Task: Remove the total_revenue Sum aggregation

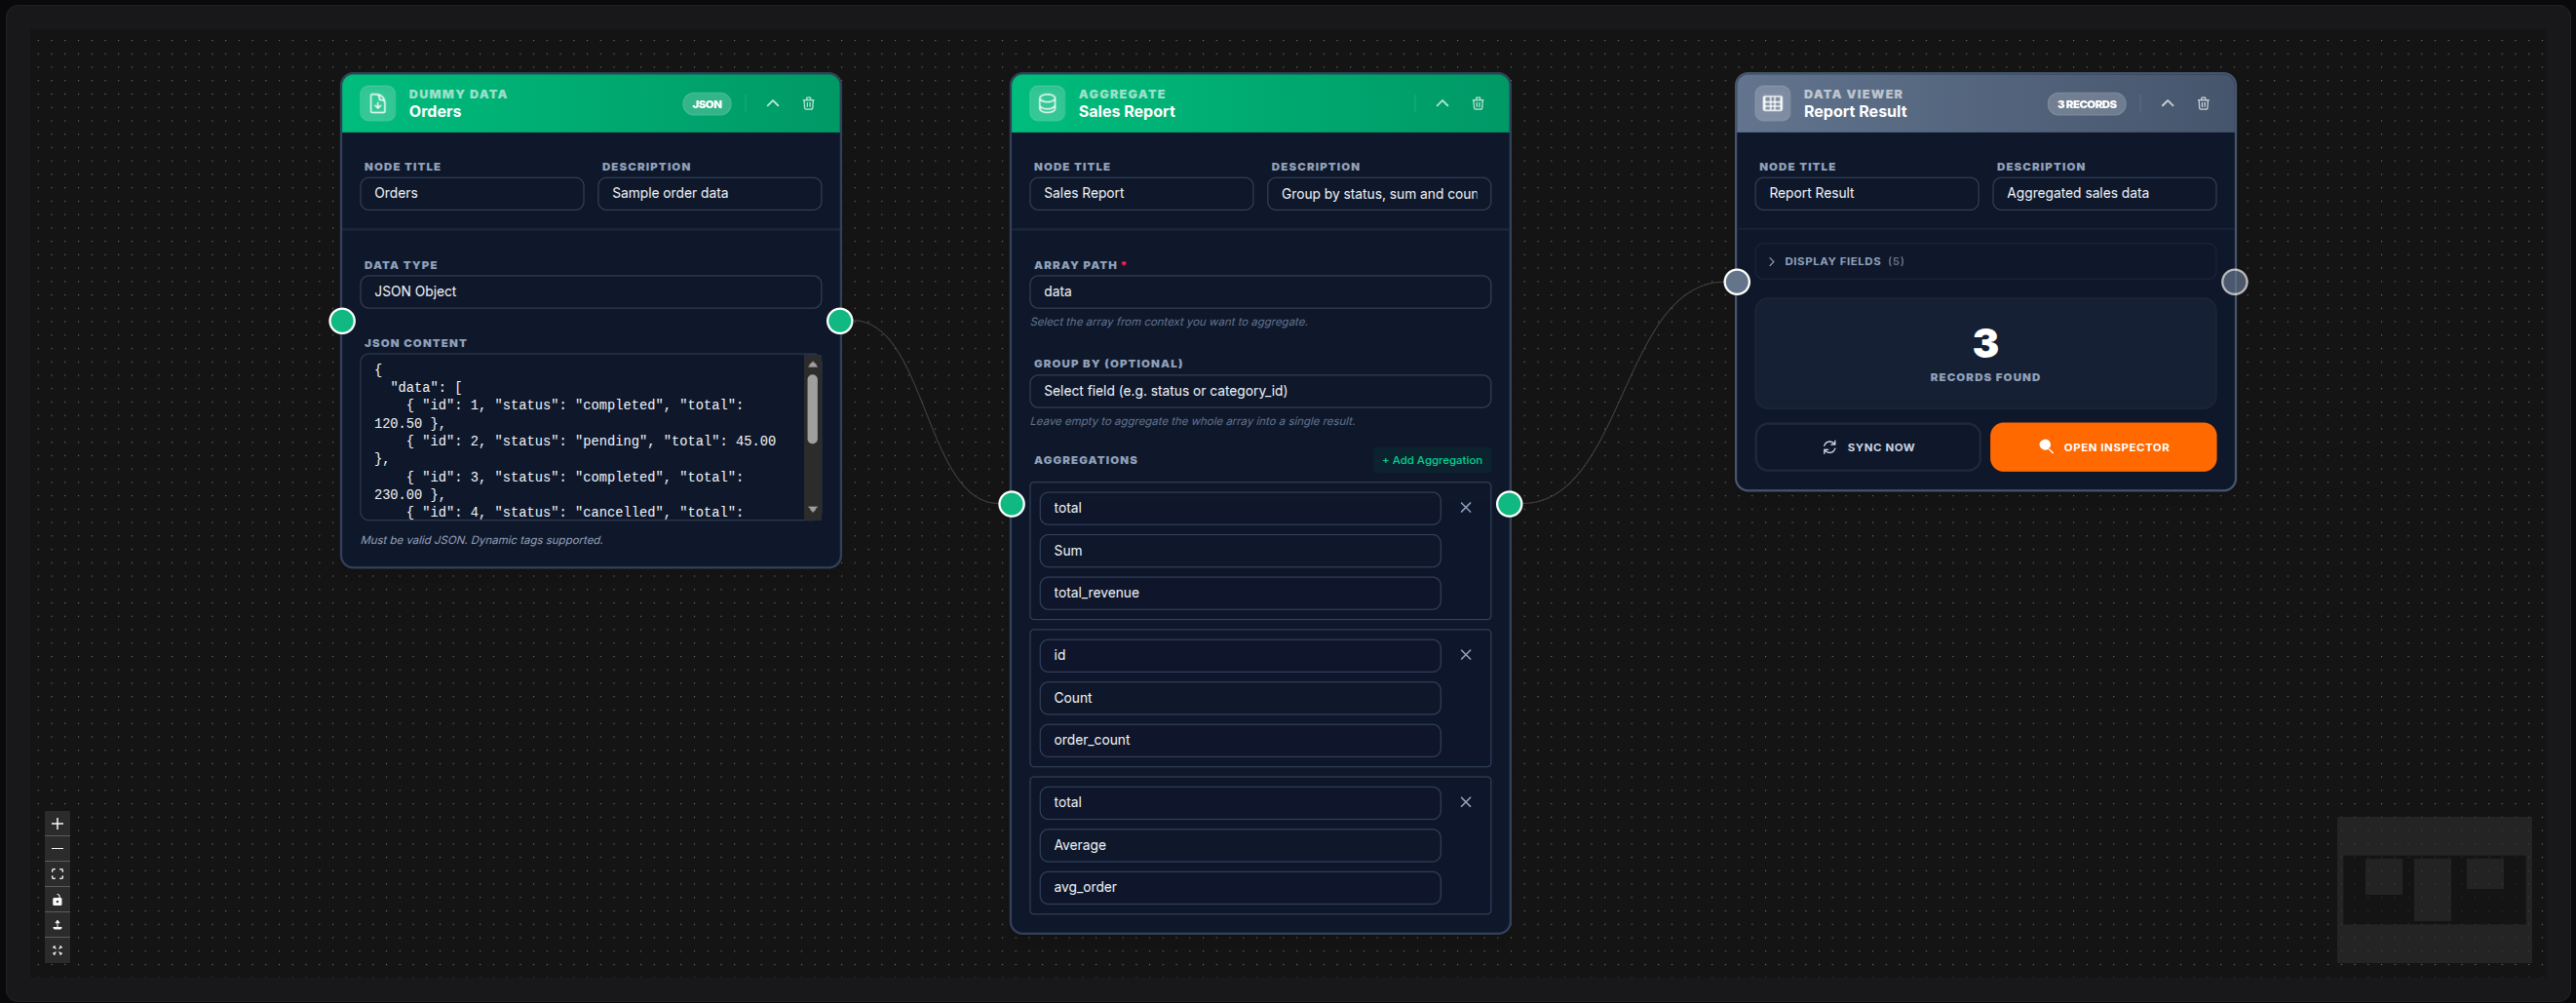Action: pos(1465,507)
